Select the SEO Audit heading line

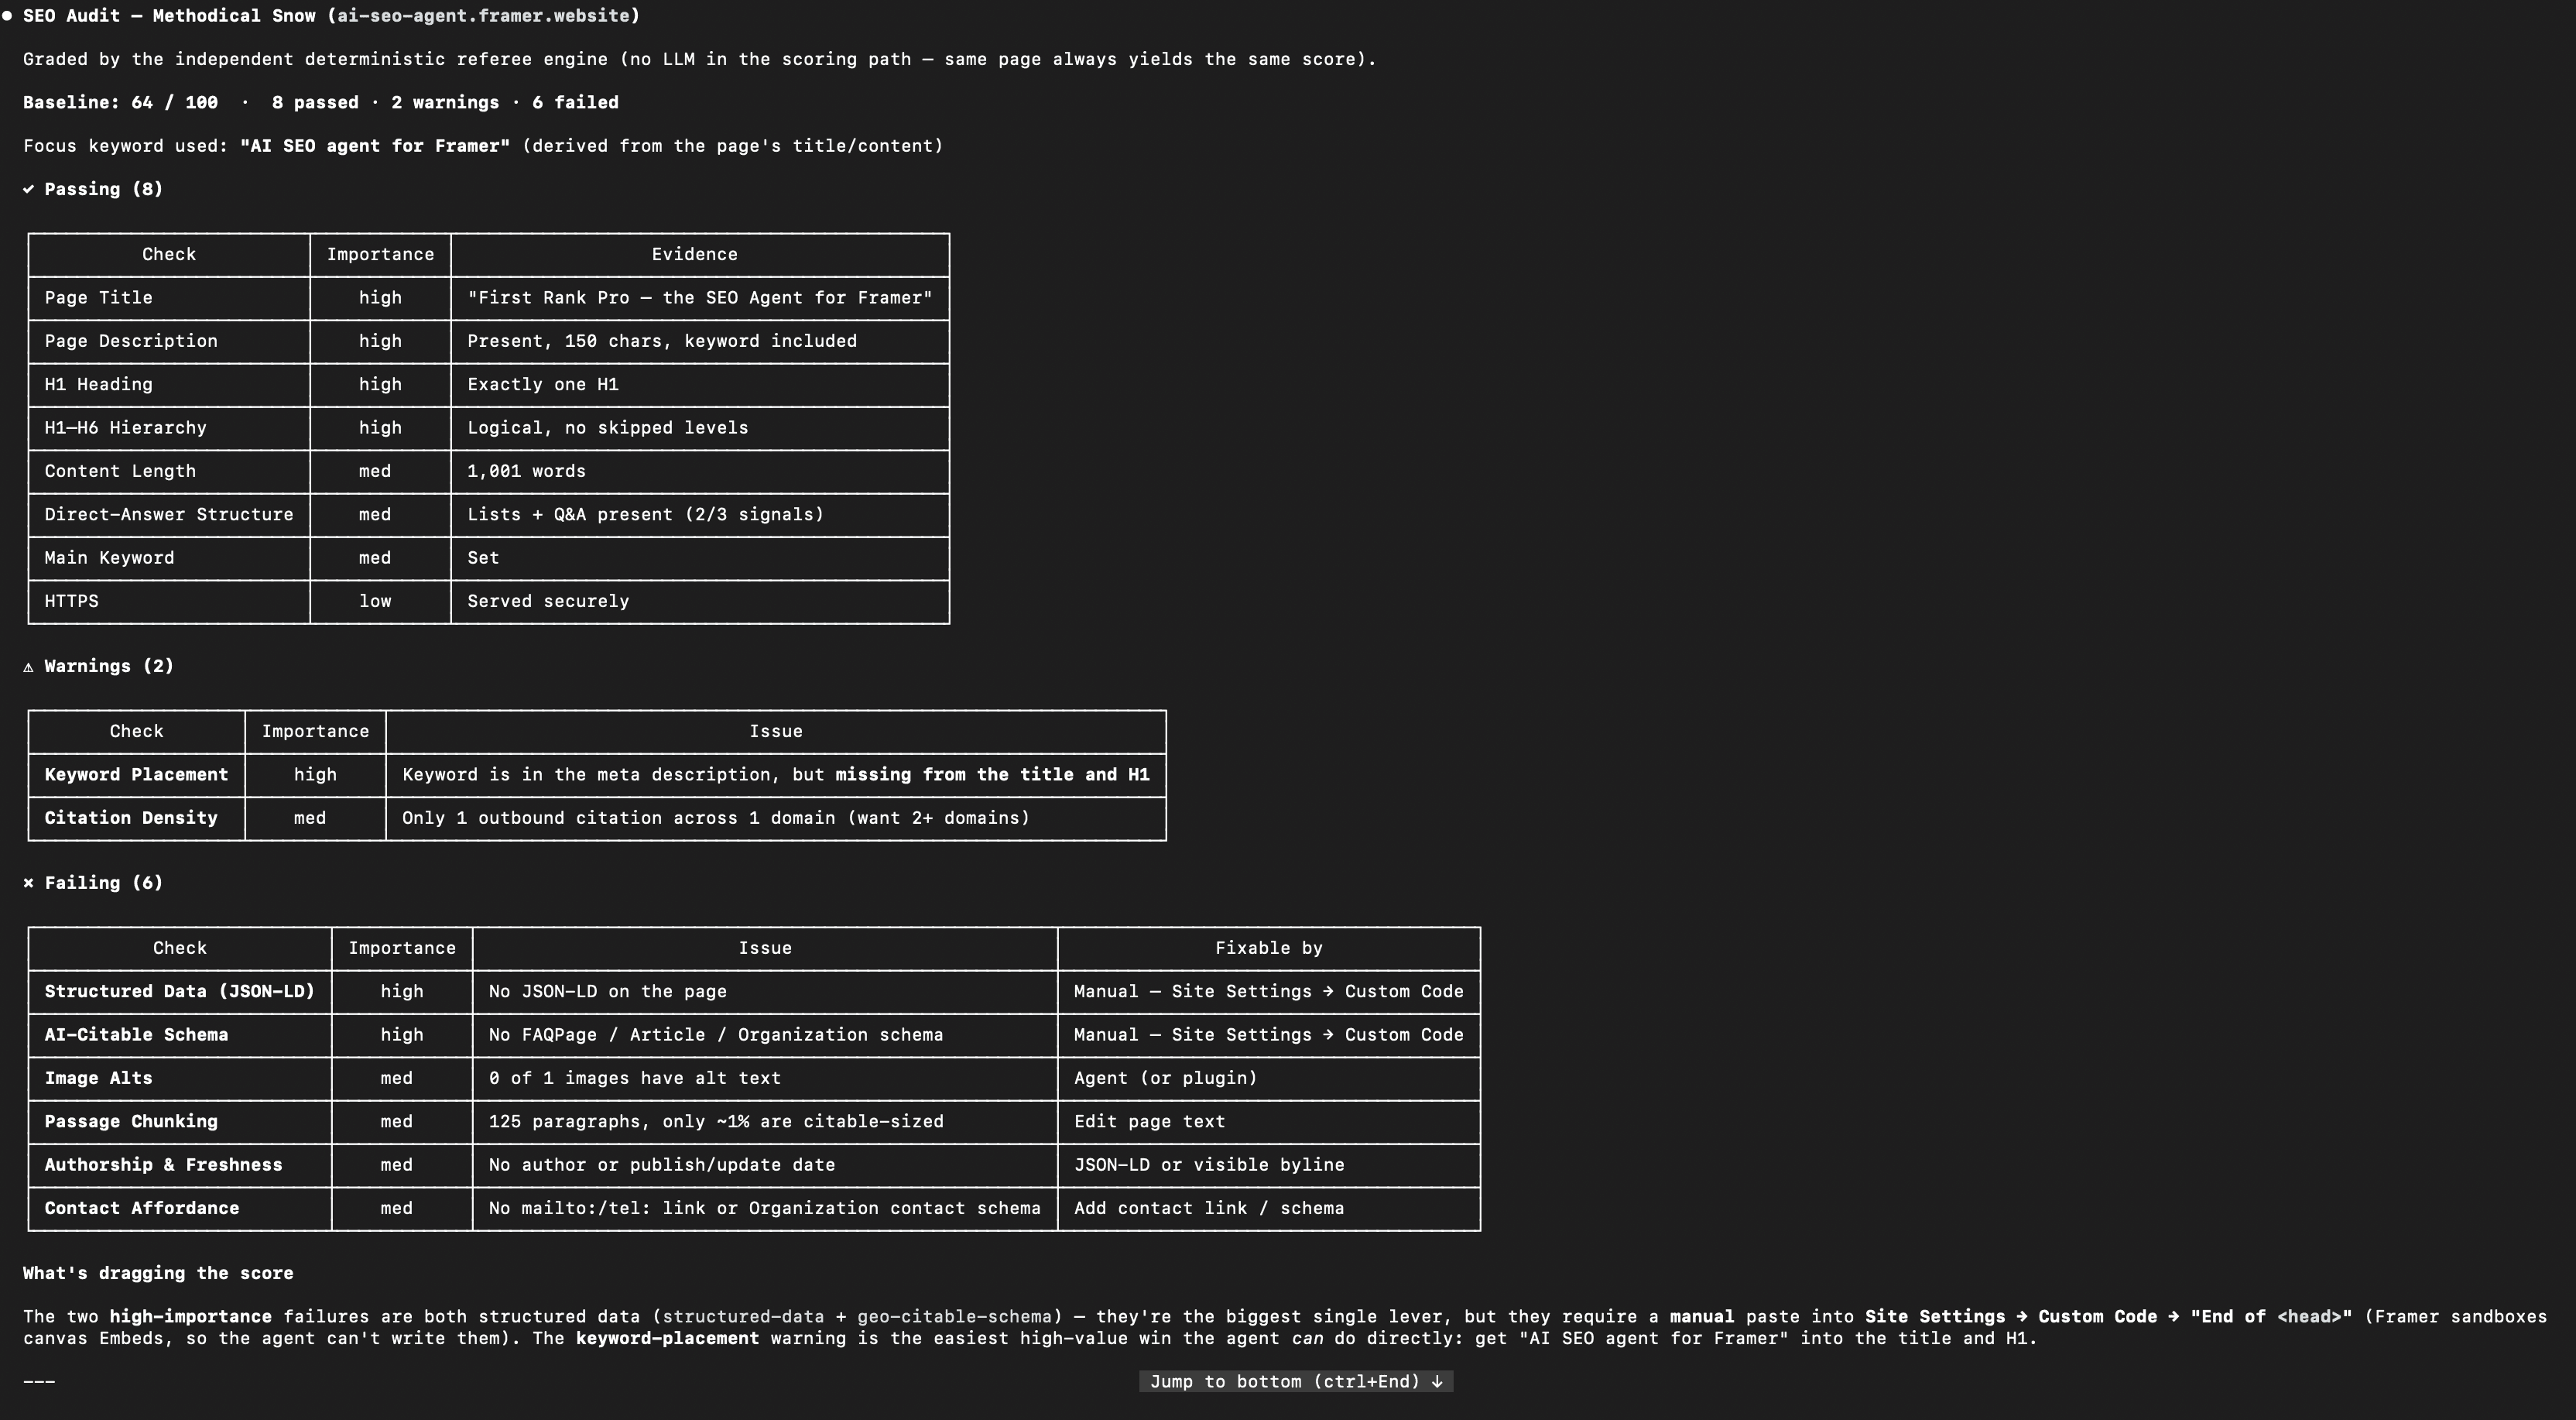point(331,16)
